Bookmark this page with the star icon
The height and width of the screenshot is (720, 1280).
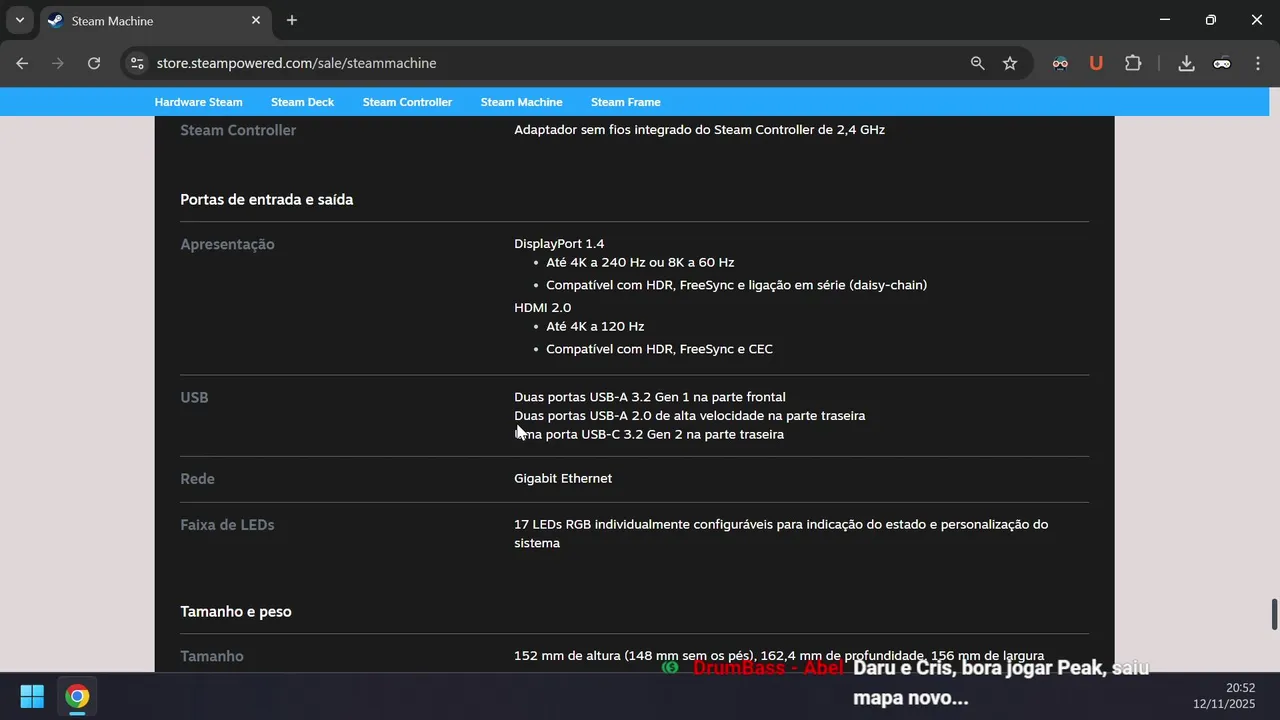[1010, 63]
